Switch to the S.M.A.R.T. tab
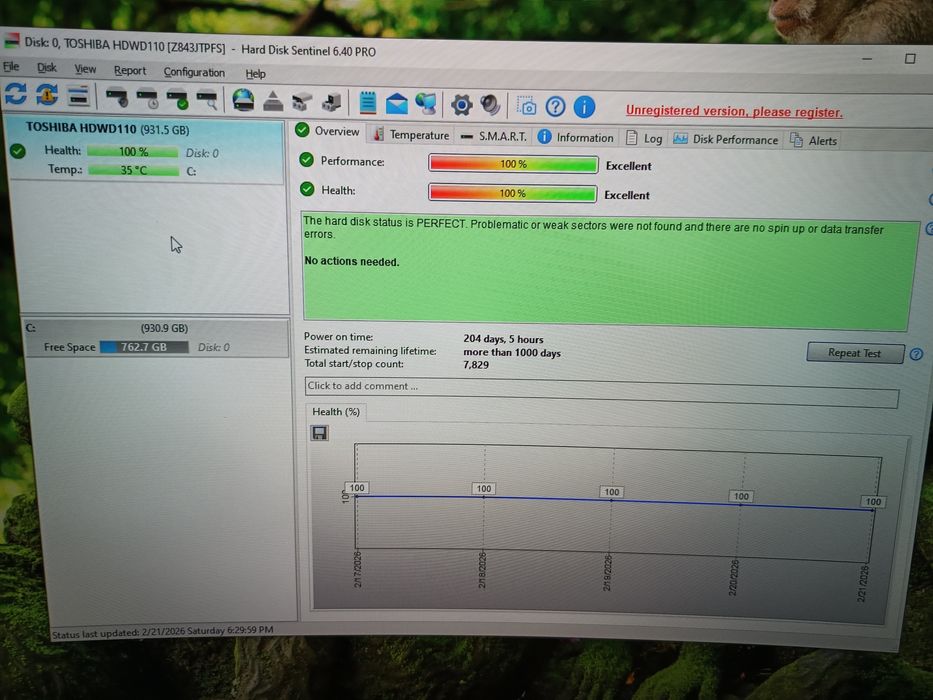The height and width of the screenshot is (700, 933). [x=494, y=136]
